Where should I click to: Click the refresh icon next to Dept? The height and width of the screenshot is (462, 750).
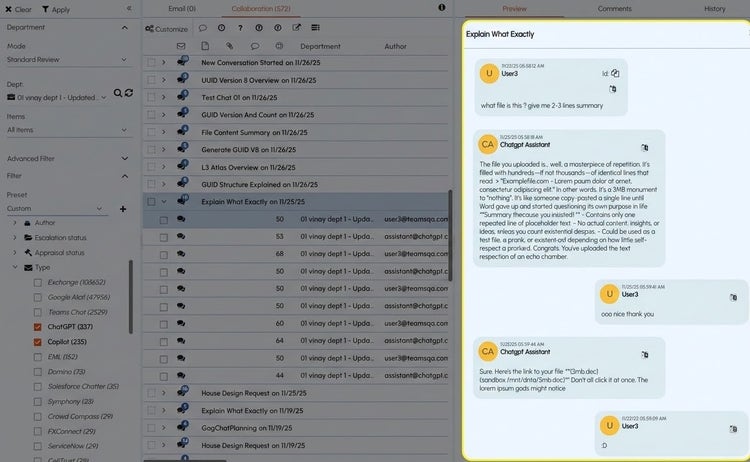point(129,93)
